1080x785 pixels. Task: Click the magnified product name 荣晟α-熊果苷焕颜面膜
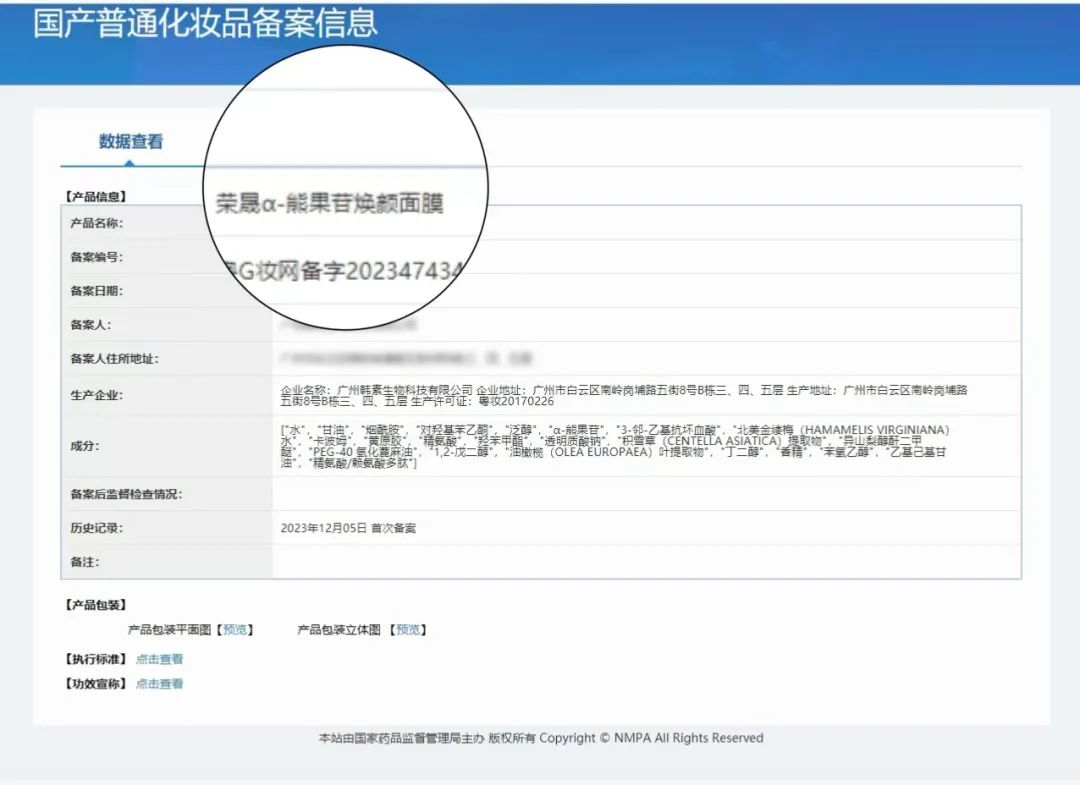tap(330, 204)
